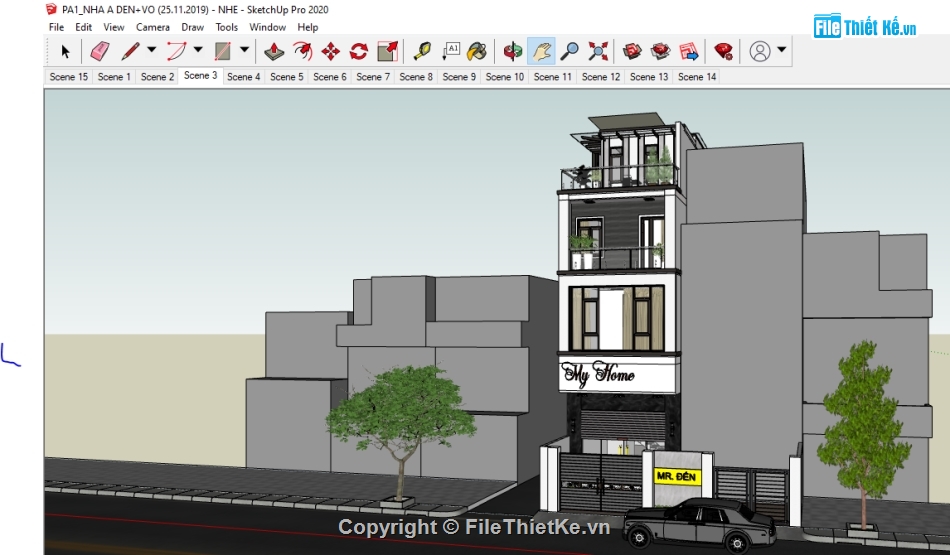Pick the Paint Bucket tool
The width and height of the screenshot is (950, 555).
coord(477,52)
